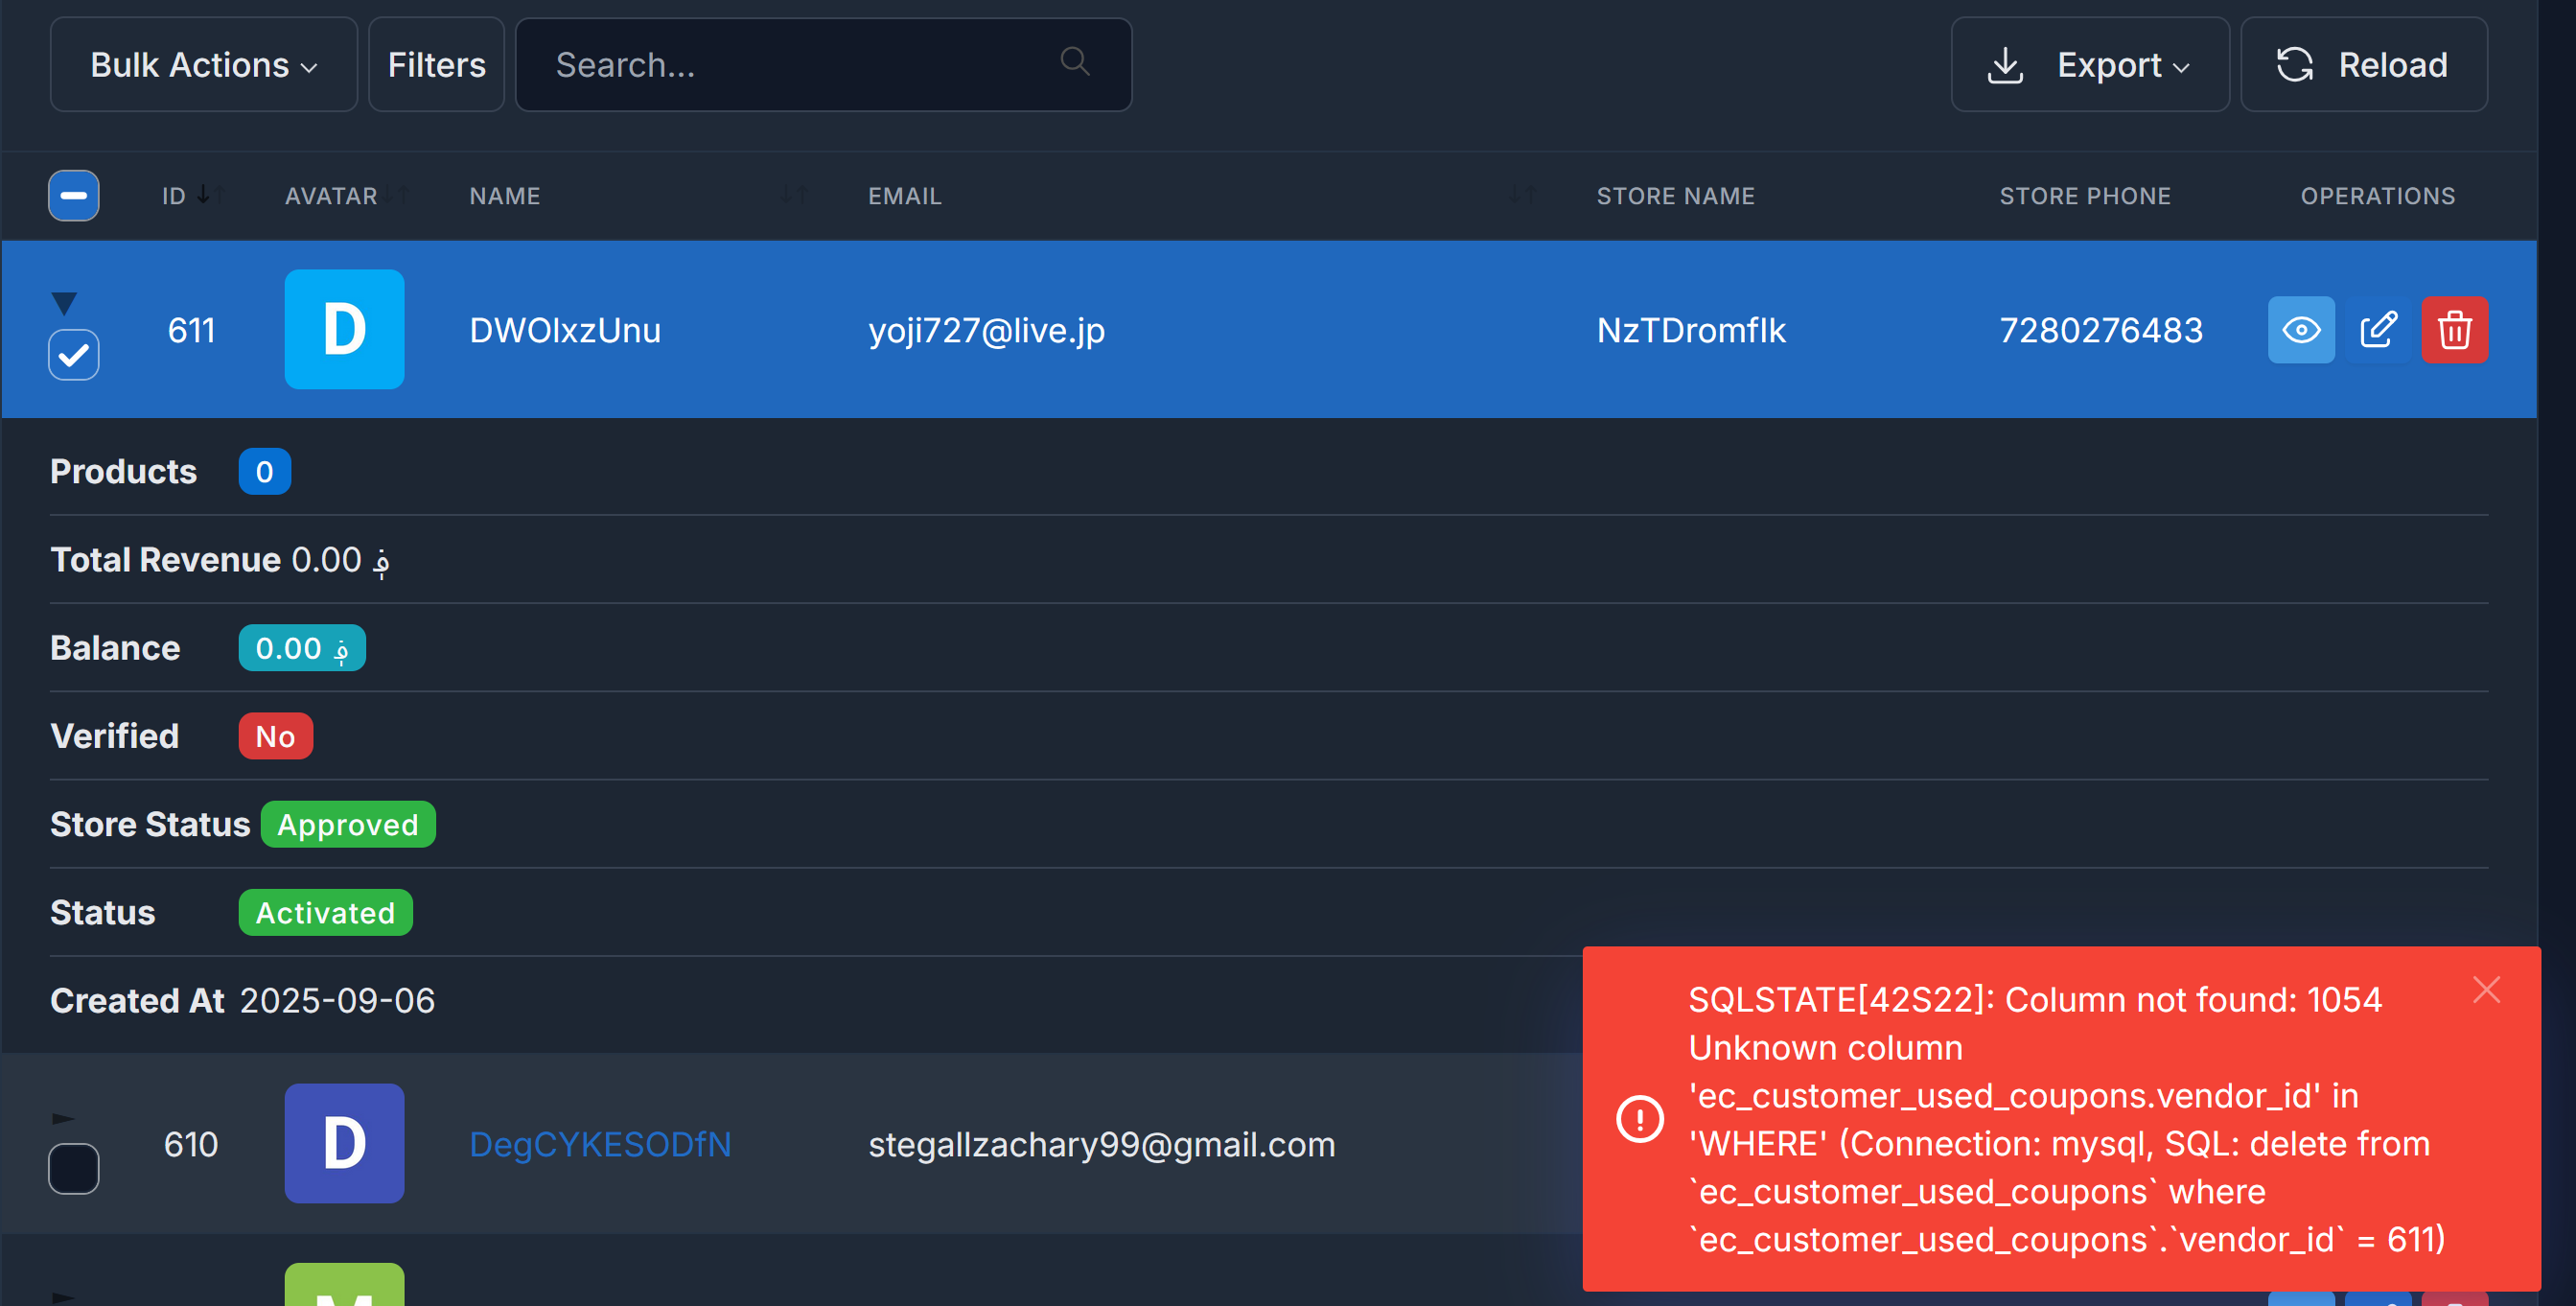Open vendor link DegCYKESODfN
Image resolution: width=2576 pixels, height=1306 pixels.
coord(600,1144)
